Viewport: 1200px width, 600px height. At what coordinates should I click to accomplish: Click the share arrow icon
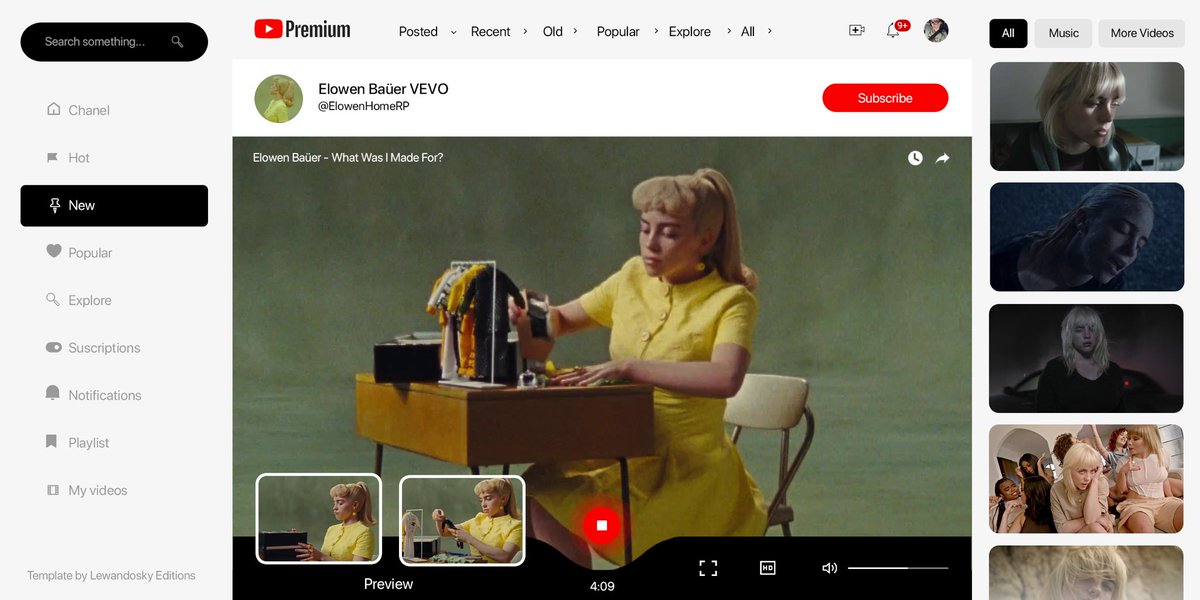(942, 158)
